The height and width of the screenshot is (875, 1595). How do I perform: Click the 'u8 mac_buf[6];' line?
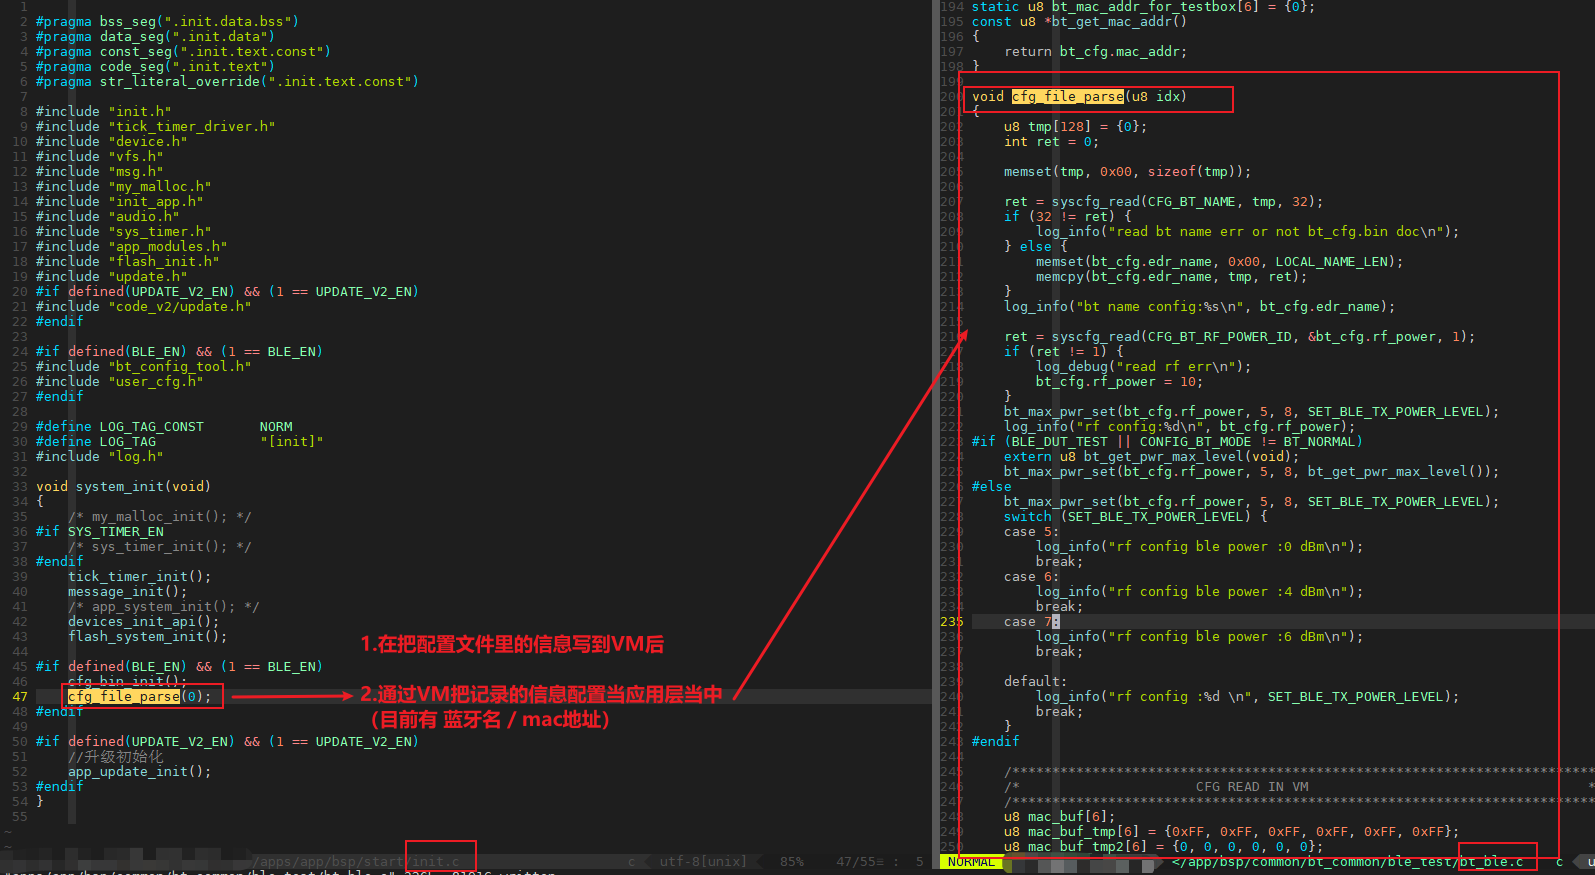(x=1059, y=816)
